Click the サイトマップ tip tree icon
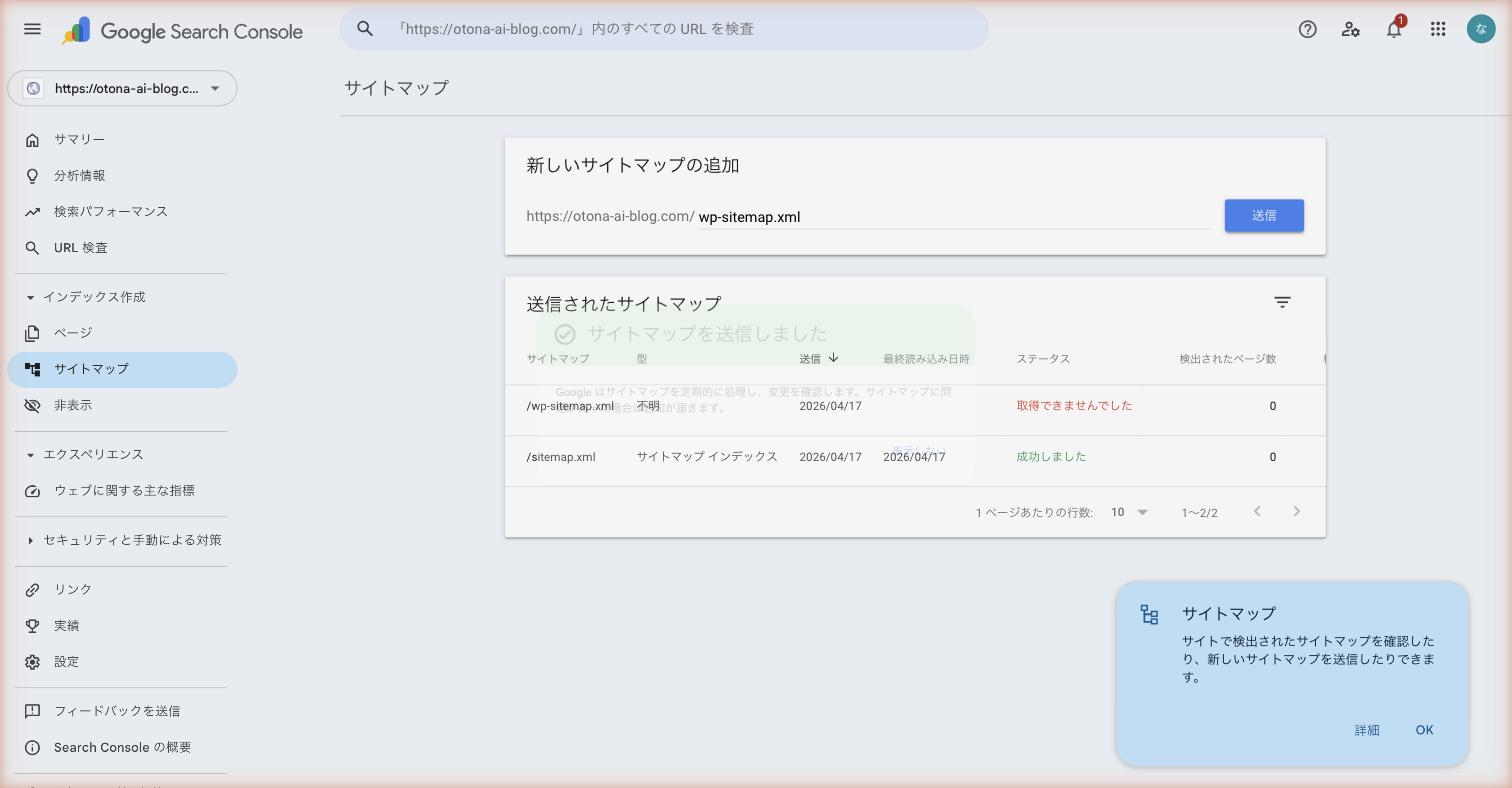The width and height of the screenshot is (1512, 788). pos(1150,615)
